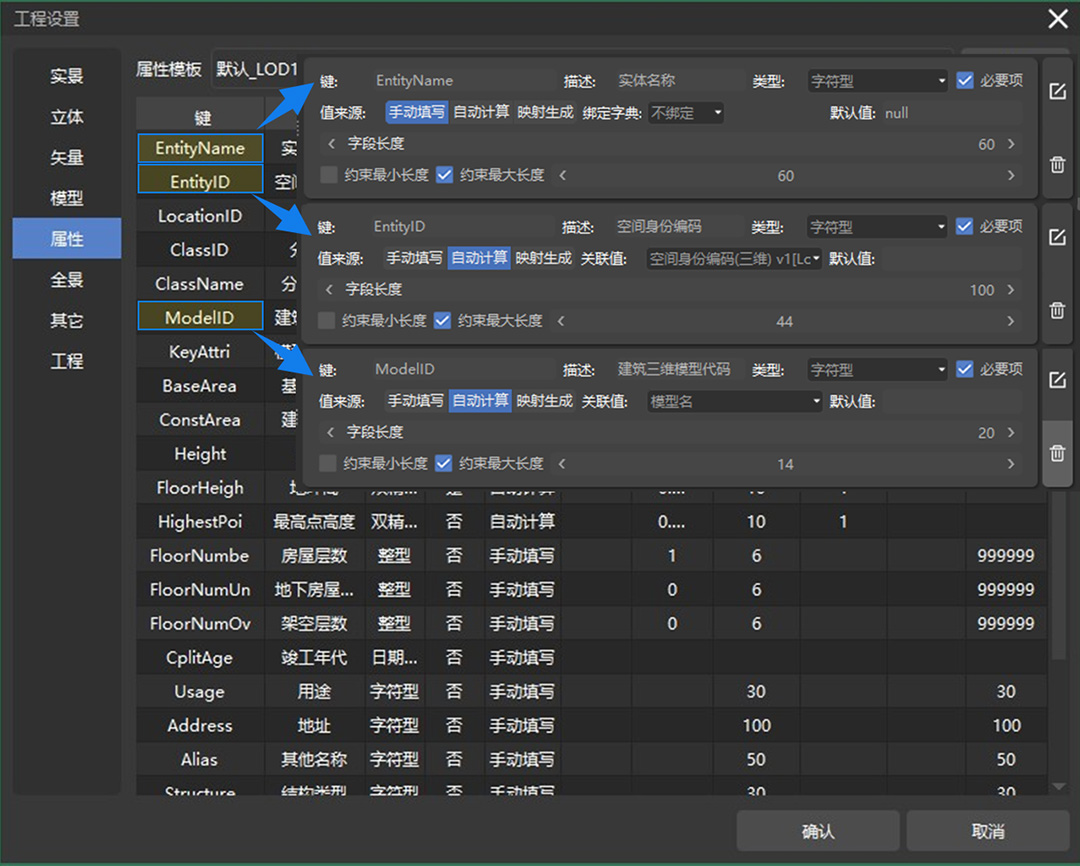Viewport: 1080px width, 866px height.
Task: Select 手动填写 source for EntityName
Action: [416, 112]
